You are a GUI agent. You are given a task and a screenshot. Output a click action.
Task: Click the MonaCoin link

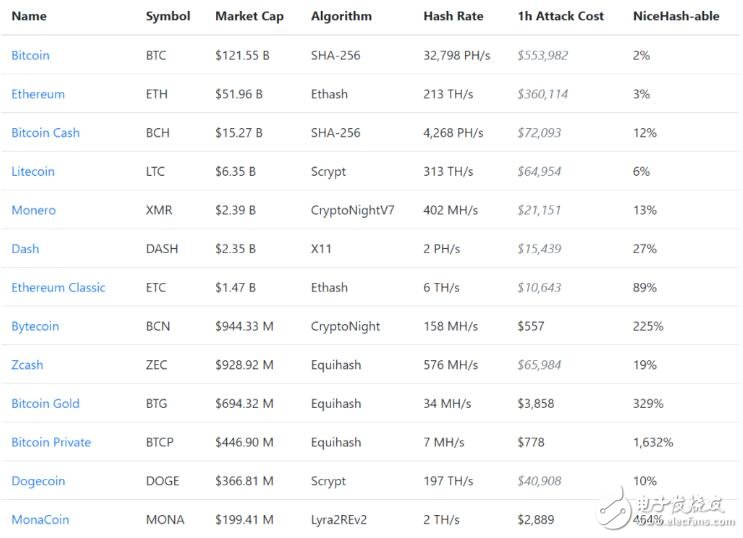tap(40, 520)
